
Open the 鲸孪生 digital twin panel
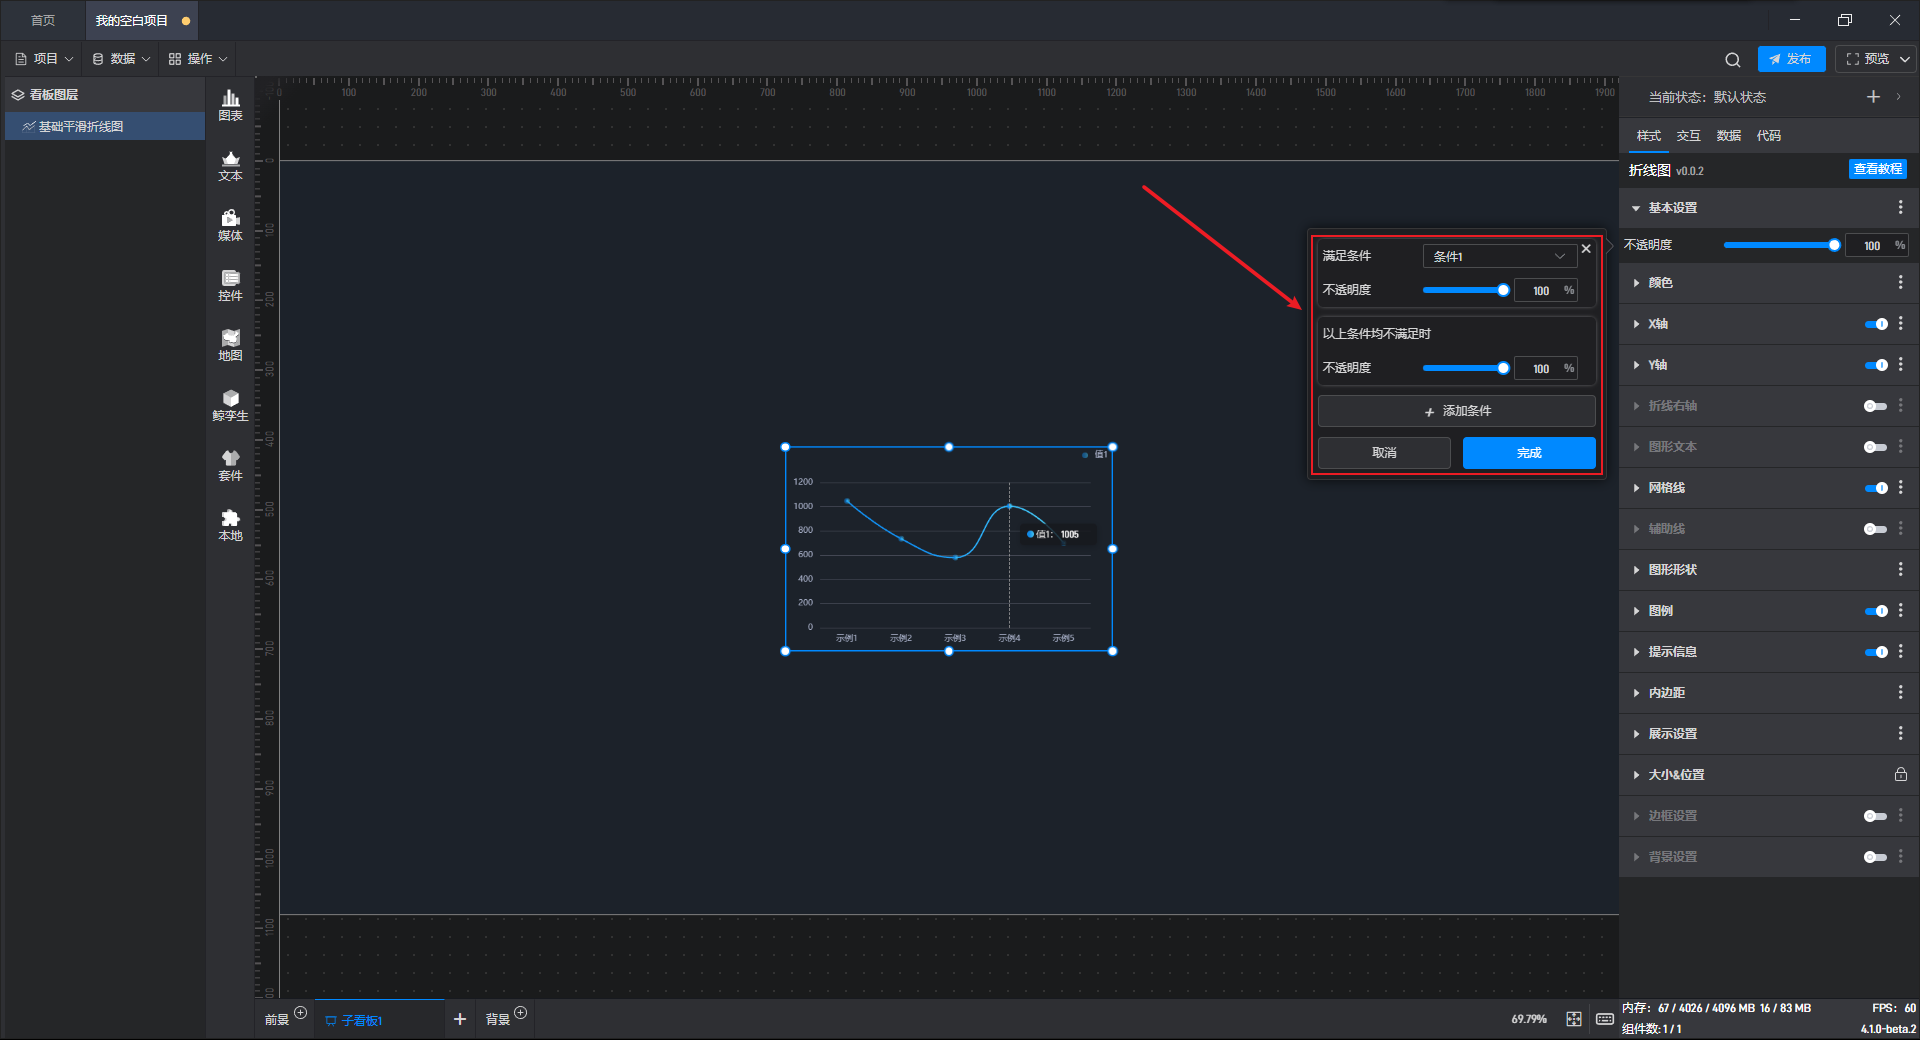pyautogui.click(x=230, y=406)
